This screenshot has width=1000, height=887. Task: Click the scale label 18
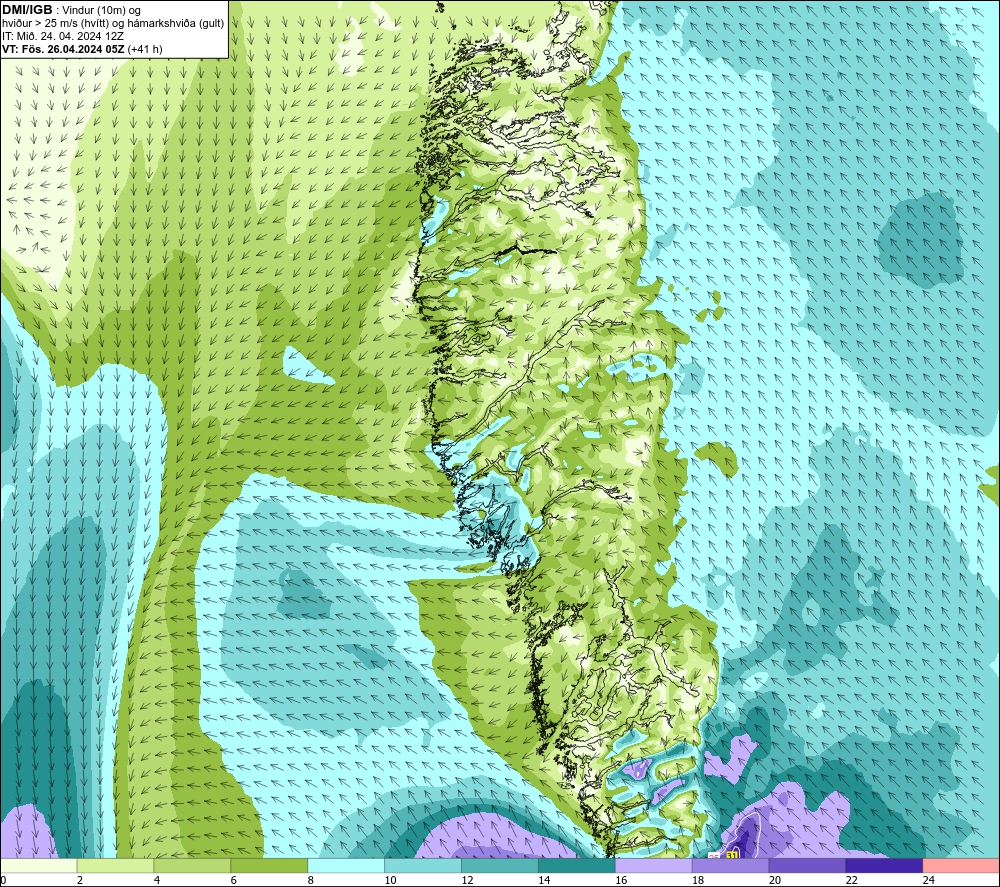[x=698, y=880]
